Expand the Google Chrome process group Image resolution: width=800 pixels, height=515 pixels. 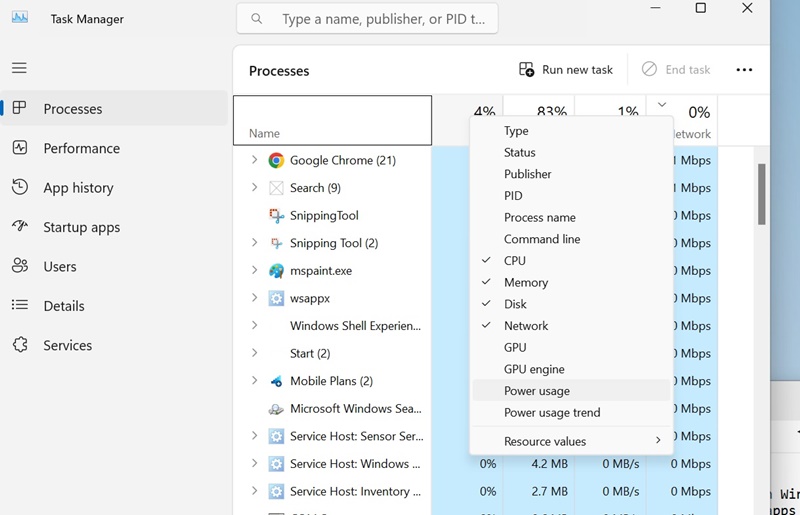254,160
